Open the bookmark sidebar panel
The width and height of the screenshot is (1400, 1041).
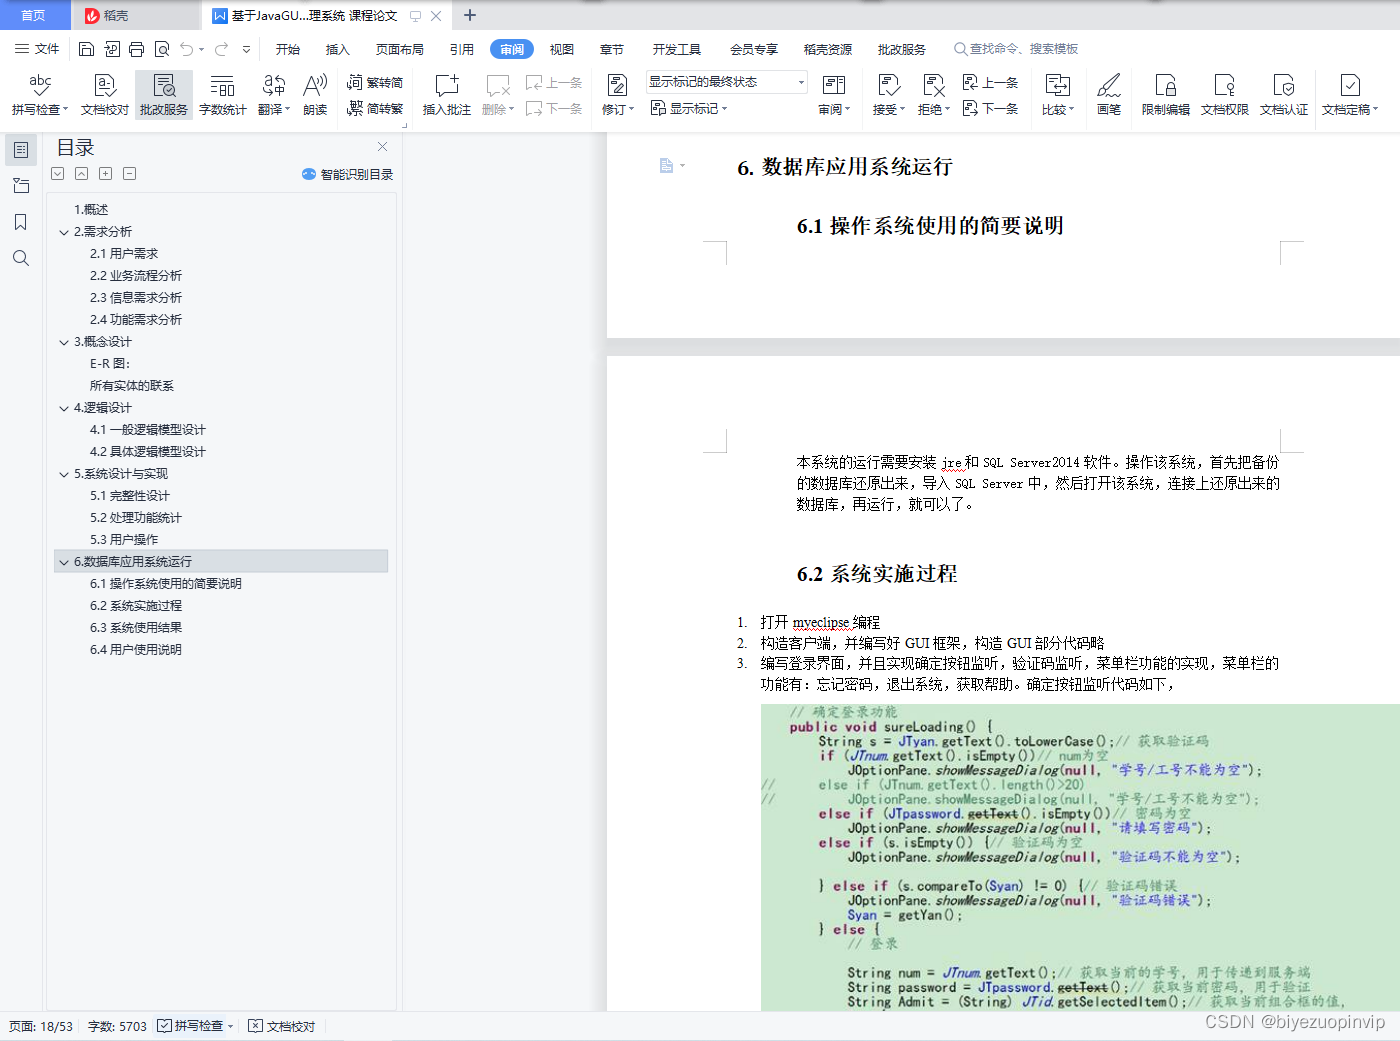point(20,222)
